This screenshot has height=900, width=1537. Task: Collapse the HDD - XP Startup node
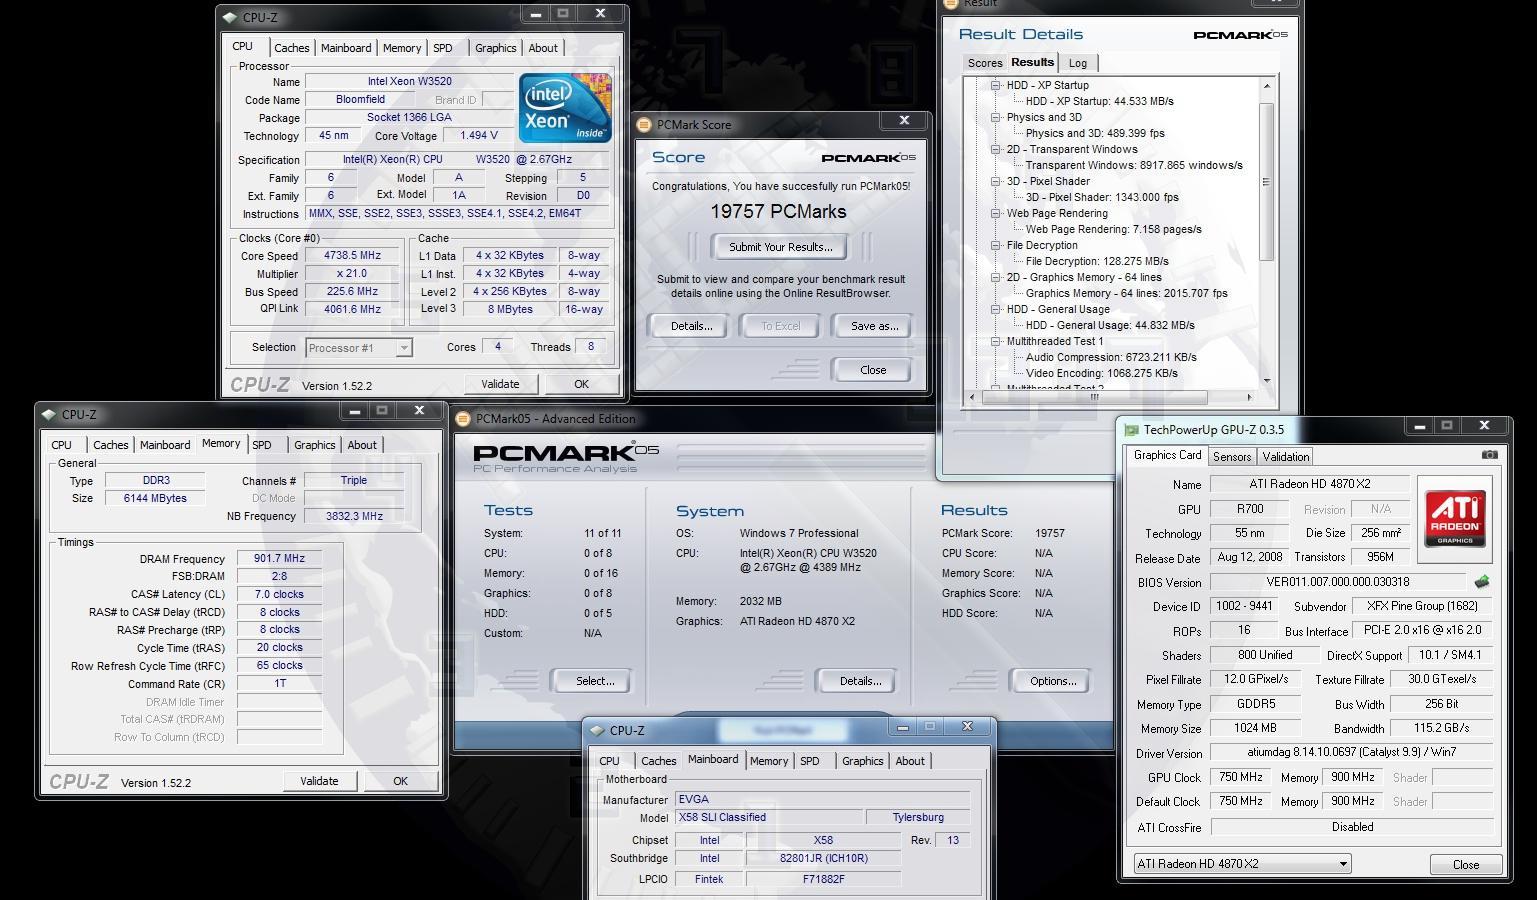point(996,85)
